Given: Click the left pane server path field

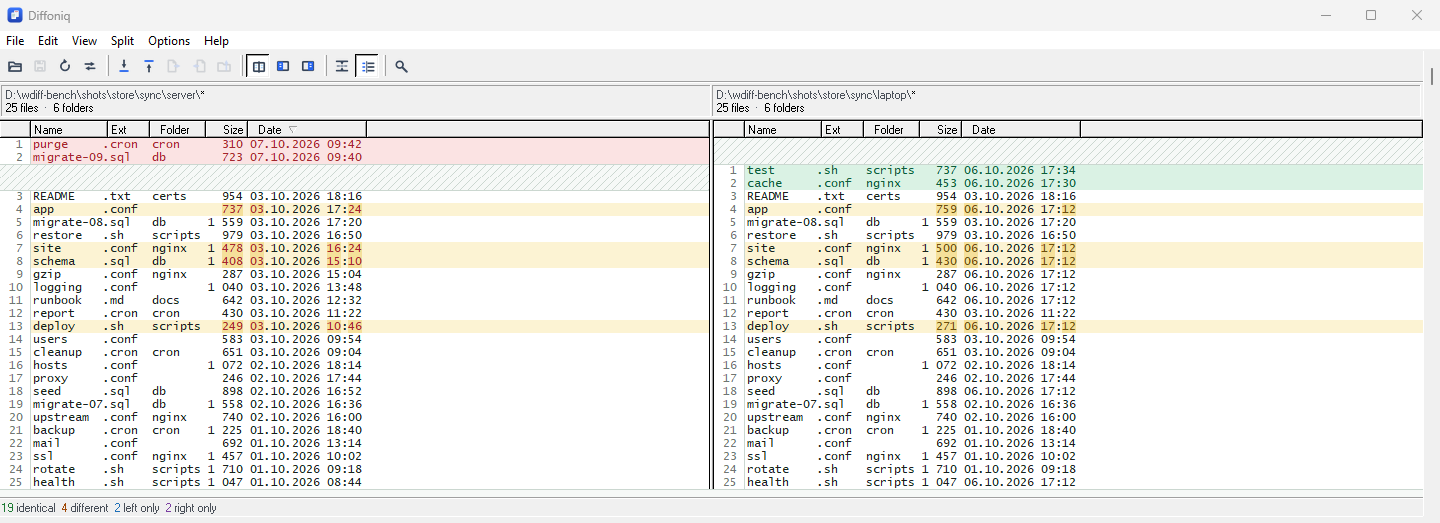Looking at the screenshot, I should coord(354,101).
